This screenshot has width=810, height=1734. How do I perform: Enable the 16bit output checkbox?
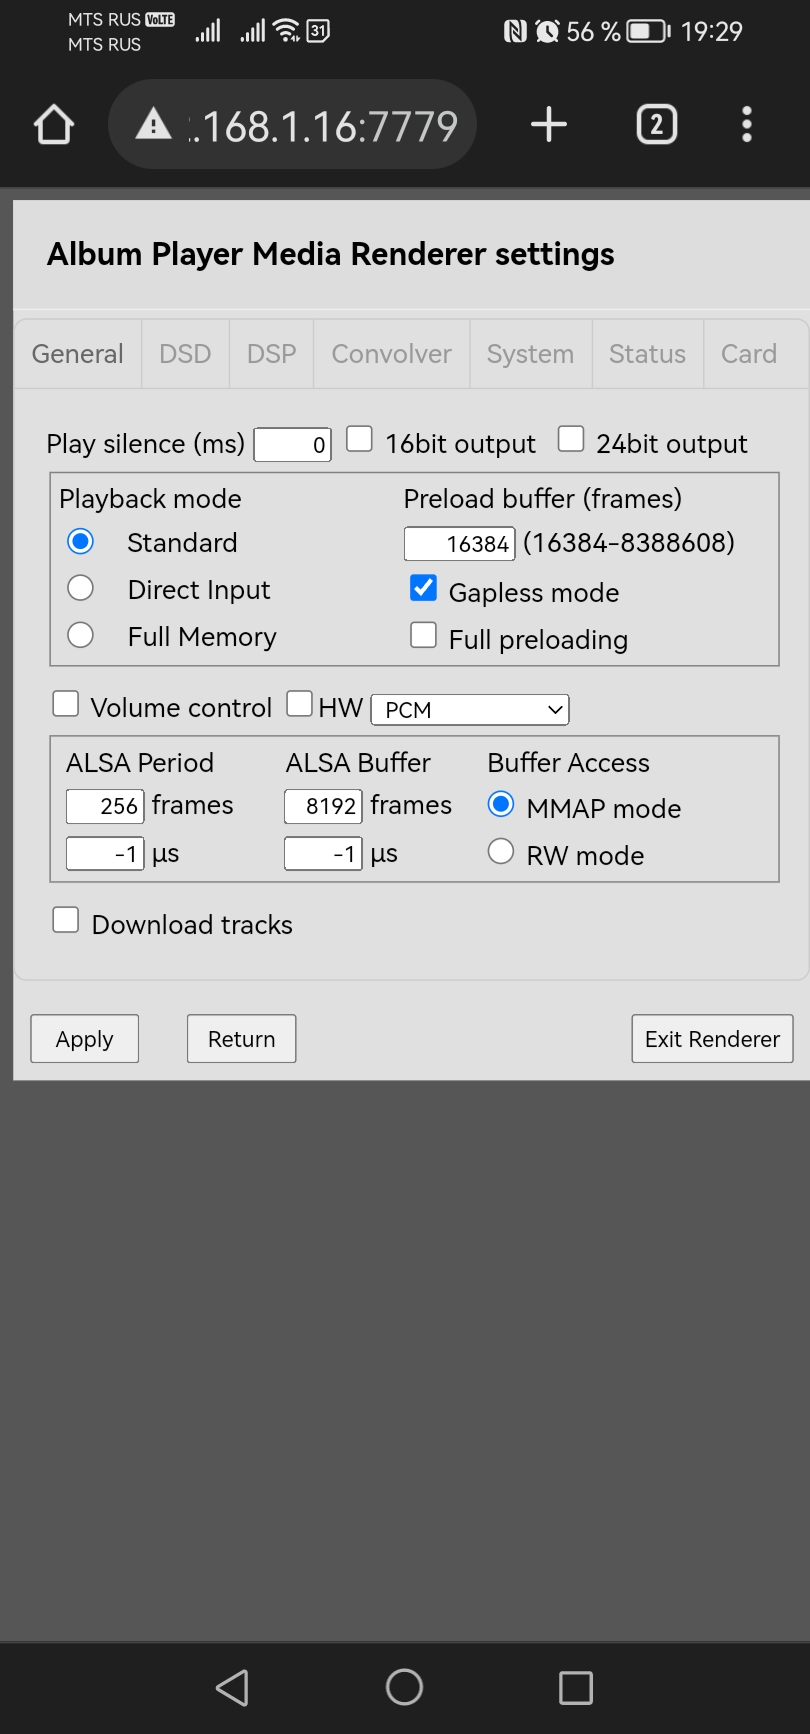[359, 439]
